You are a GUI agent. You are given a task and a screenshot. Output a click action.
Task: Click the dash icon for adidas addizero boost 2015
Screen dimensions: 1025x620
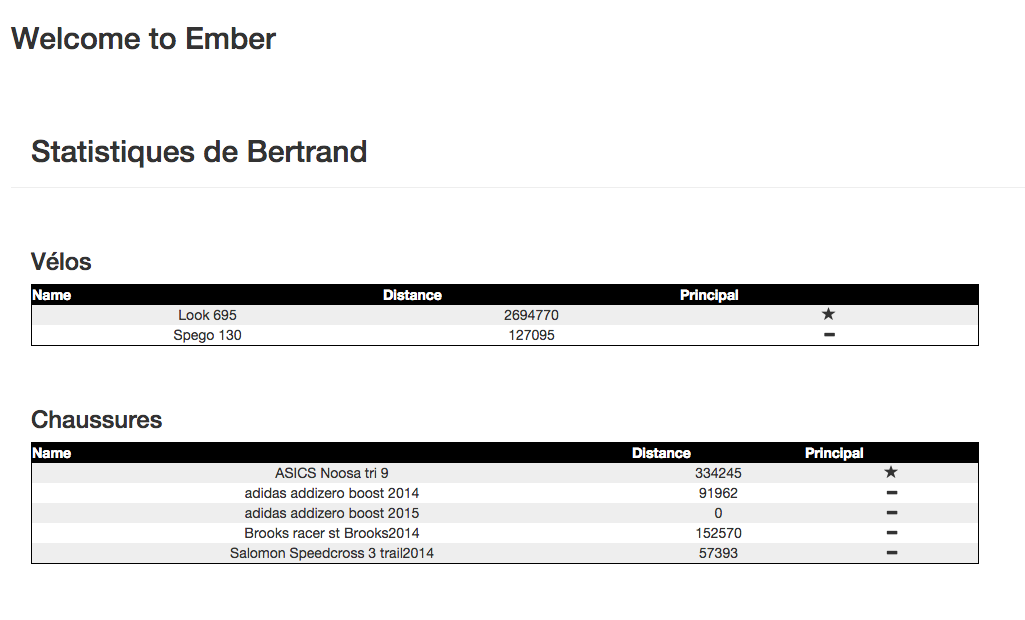(x=891, y=513)
